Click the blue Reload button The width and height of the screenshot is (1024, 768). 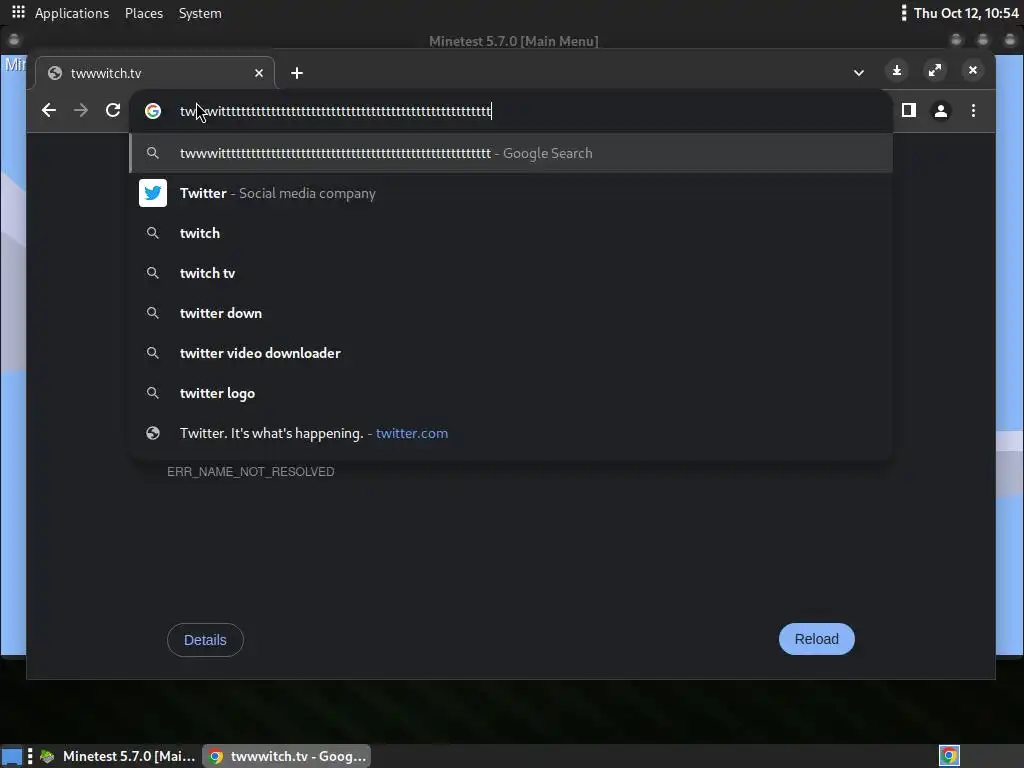click(x=816, y=639)
